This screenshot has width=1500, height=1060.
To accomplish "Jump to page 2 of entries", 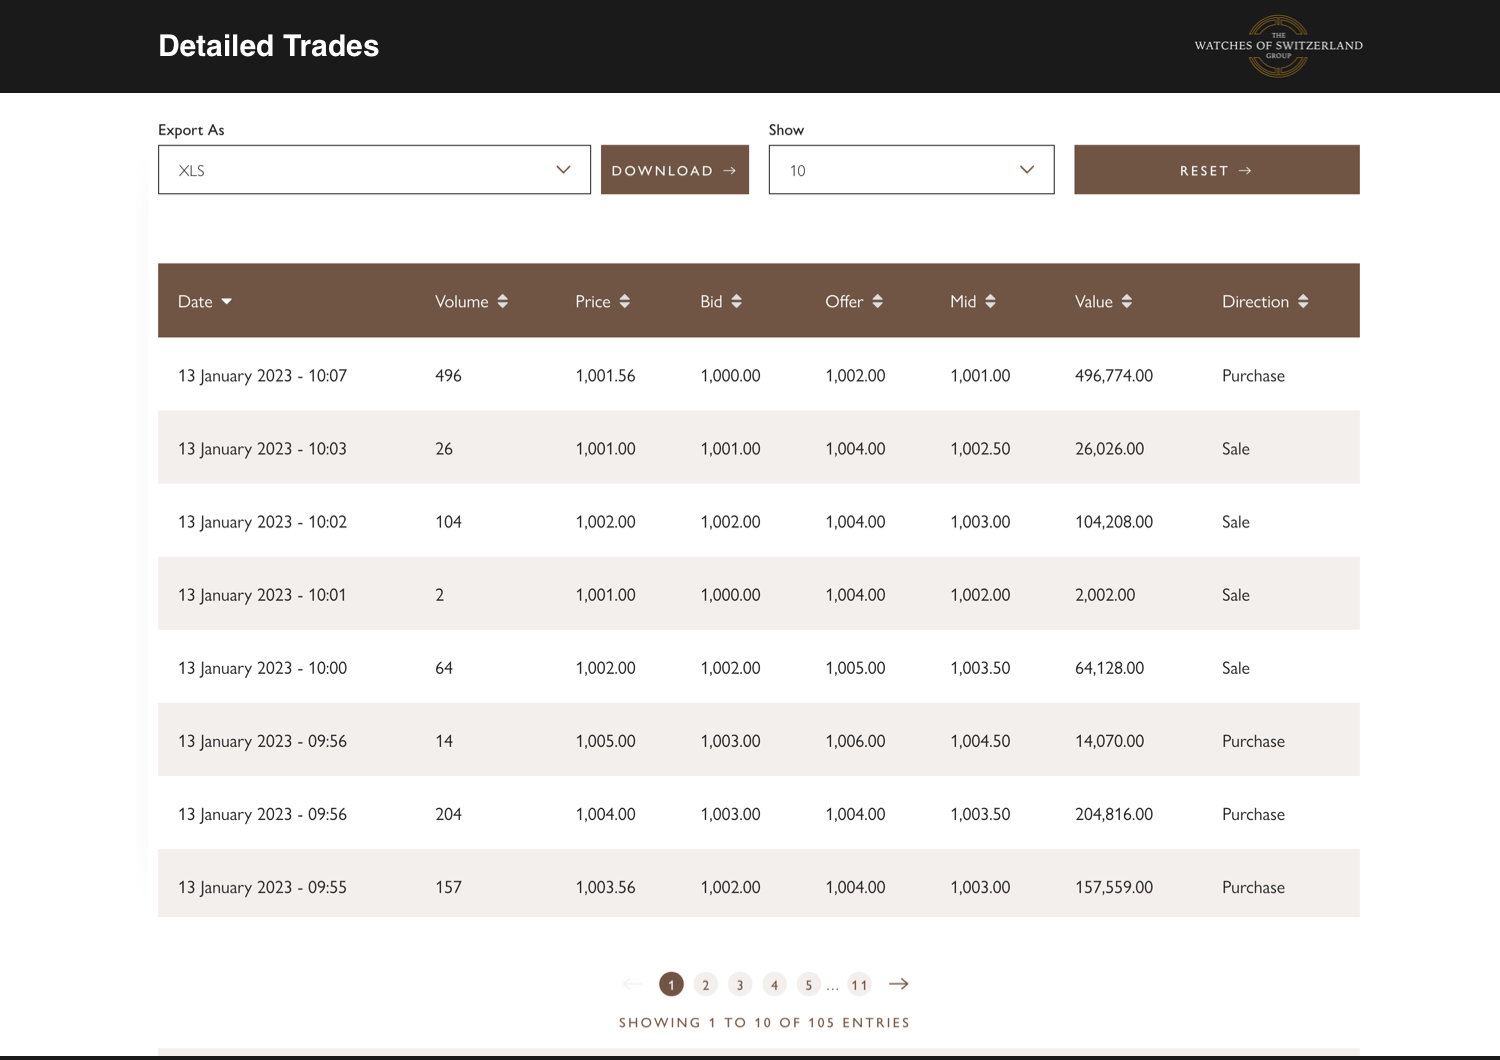I will pos(705,984).
